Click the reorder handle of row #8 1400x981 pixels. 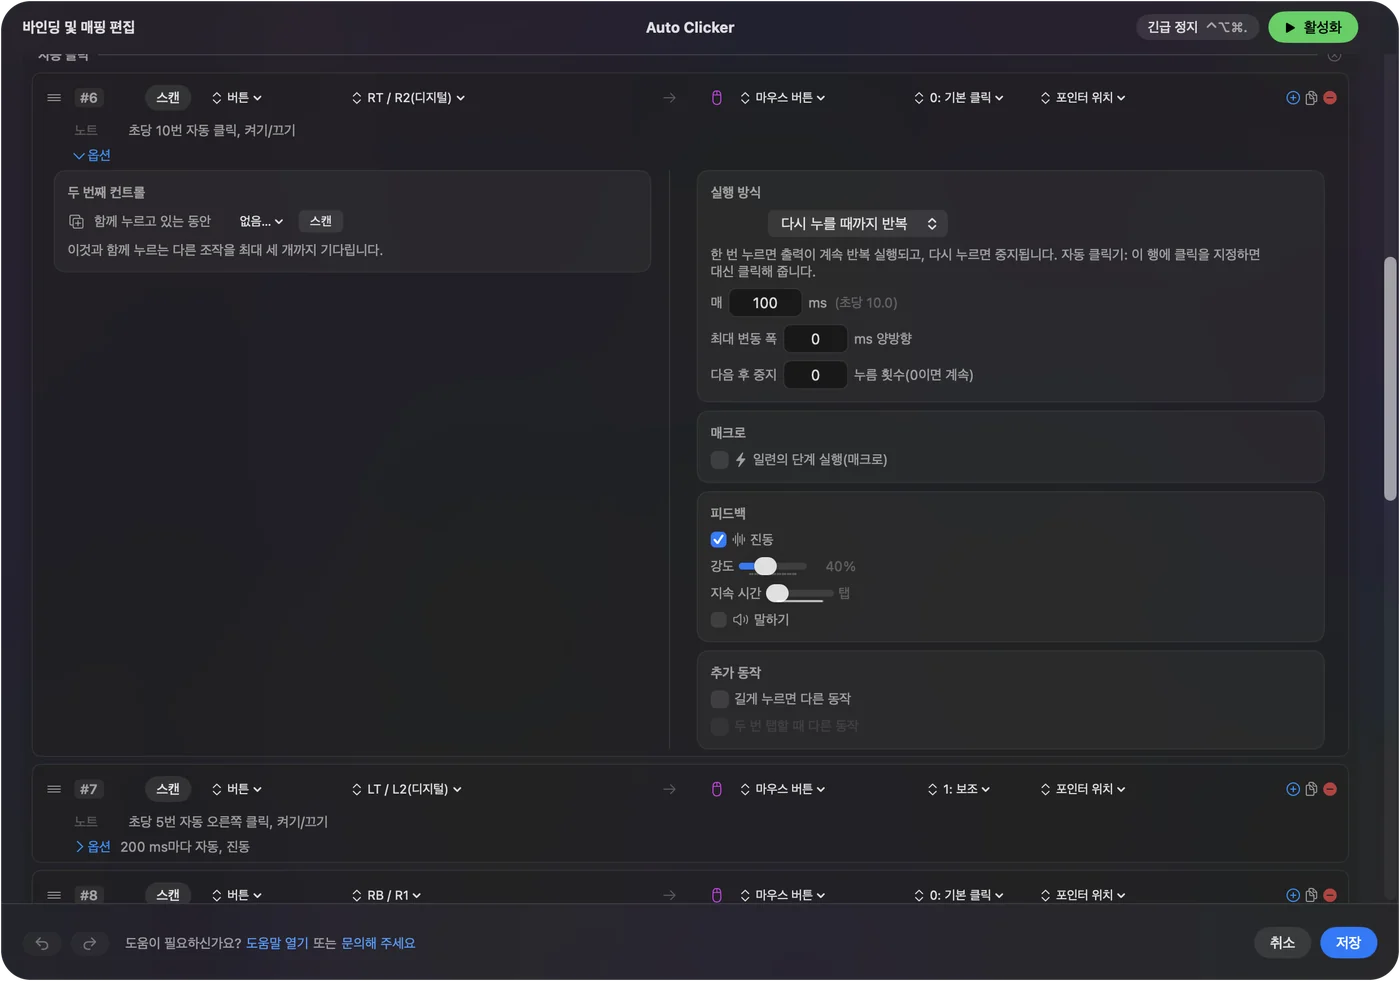coord(54,895)
